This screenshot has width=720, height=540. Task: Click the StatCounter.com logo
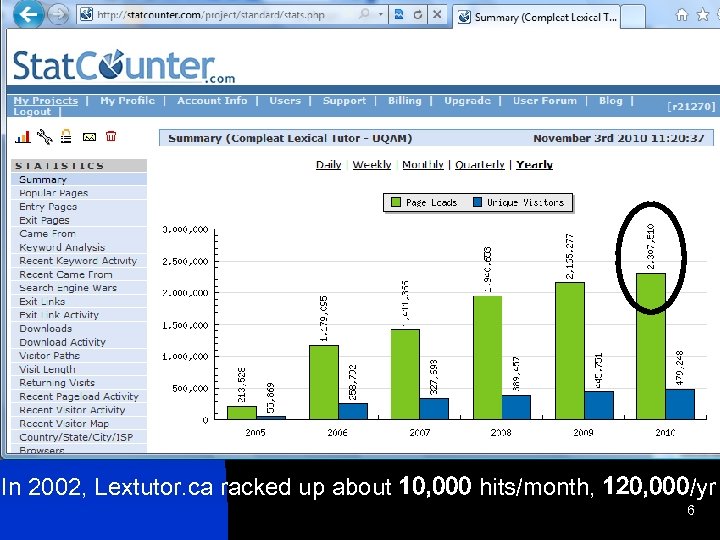[124, 66]
